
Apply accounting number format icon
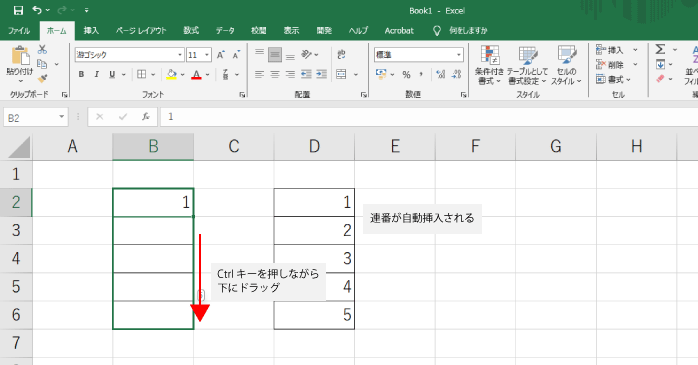[x=381, y=74]
